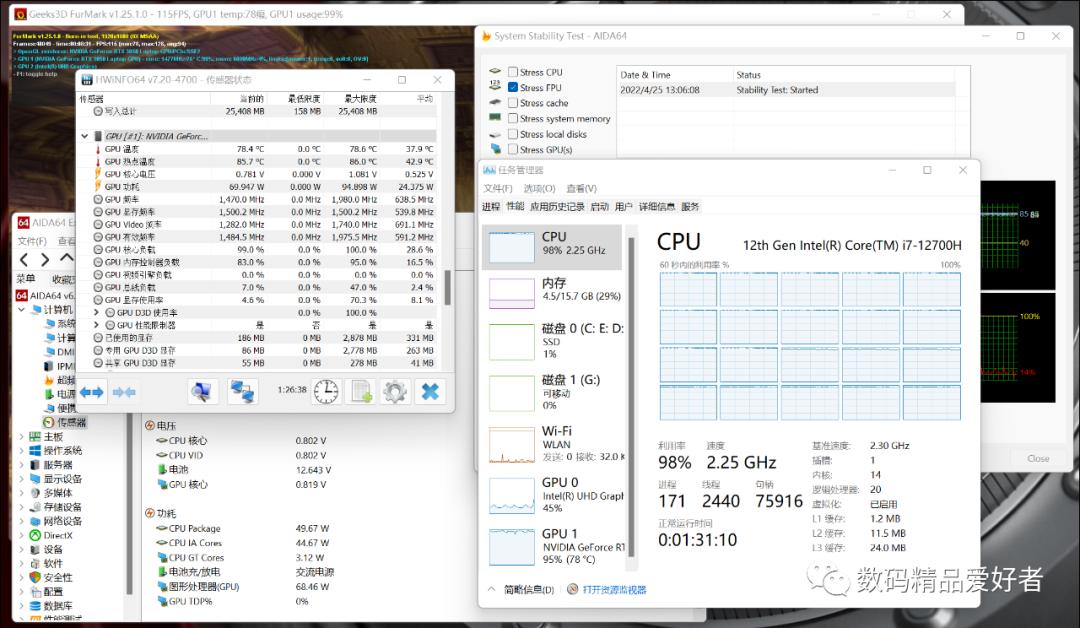This screenshot has width=1080, height=628.
Task: Click HWiNFO blue X close-sensors icon
Action: tap(430, 392)
